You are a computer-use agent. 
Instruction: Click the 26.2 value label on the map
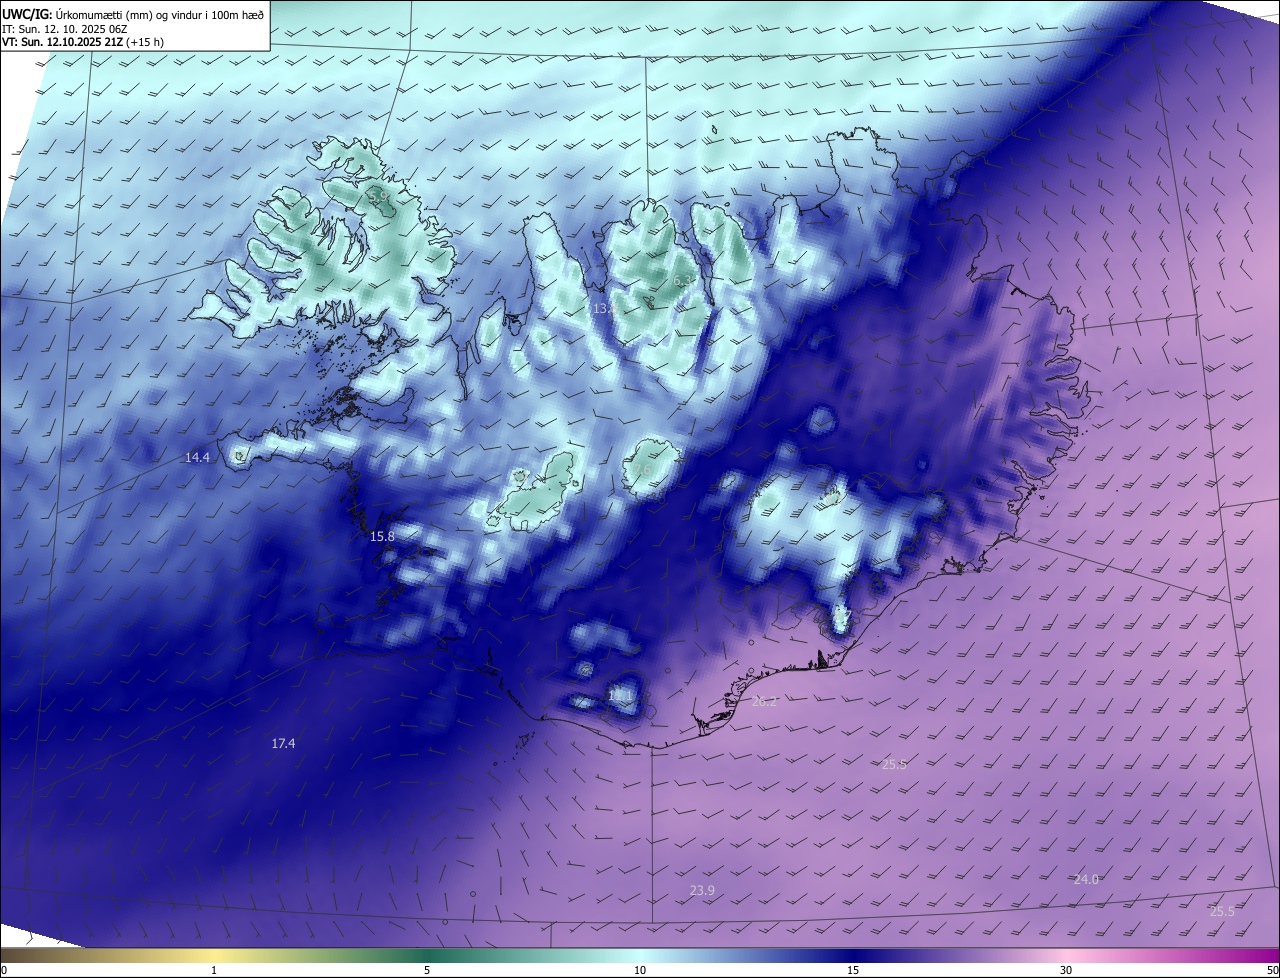[x=764, y=702]
